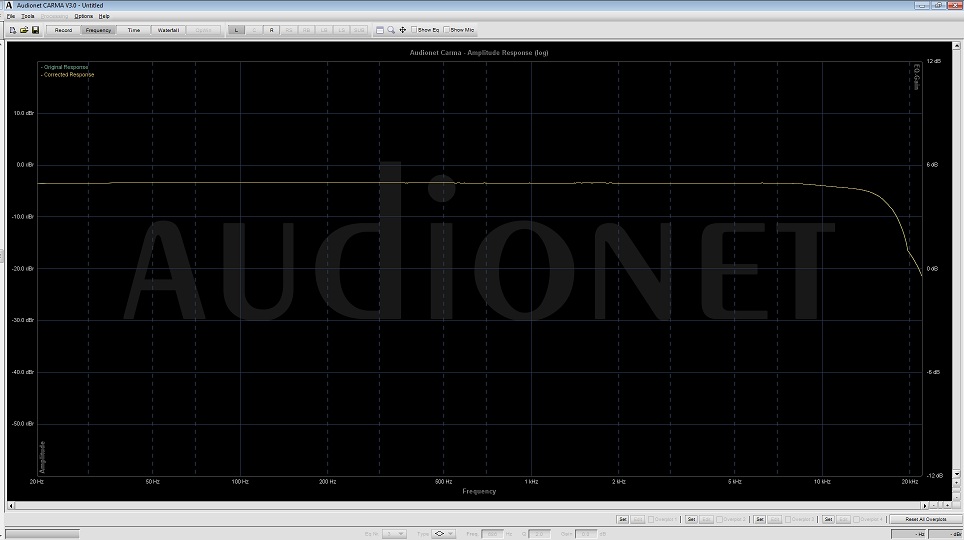Image resolution: width=964 pixels, height=540 pixels.
Task: Click the 1 kHz frequency axis label
Action: click(531, 482)
